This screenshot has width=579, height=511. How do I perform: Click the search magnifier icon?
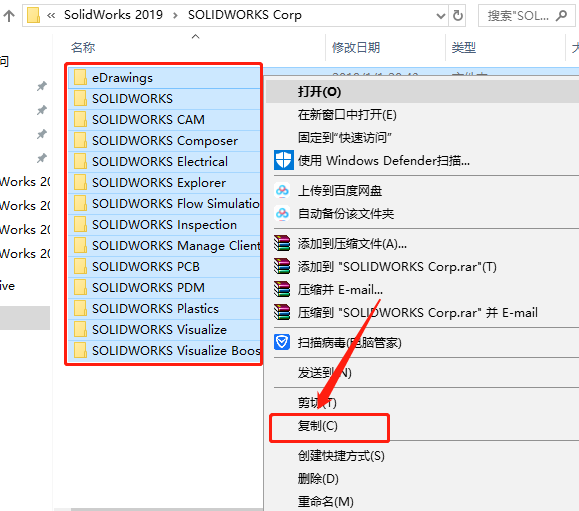click(562, 16)
